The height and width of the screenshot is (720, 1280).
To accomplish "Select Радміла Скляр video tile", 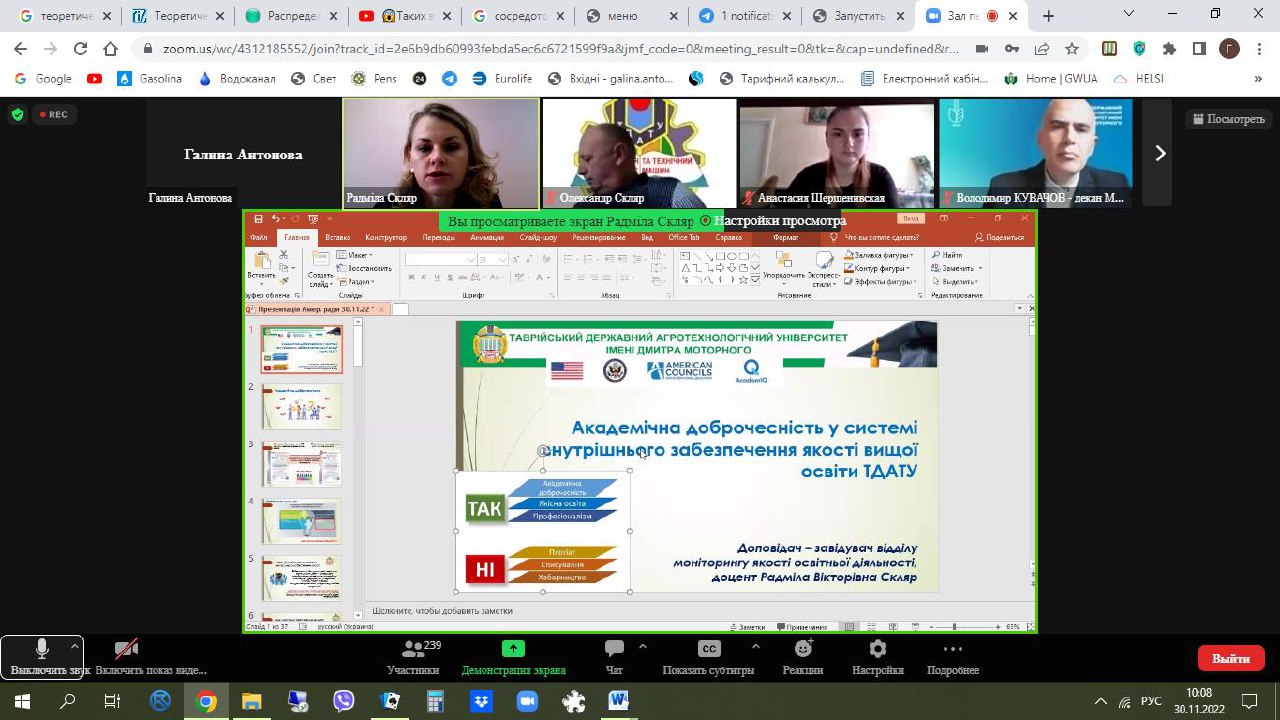I will pyautogui.click(x=441, y=153).
